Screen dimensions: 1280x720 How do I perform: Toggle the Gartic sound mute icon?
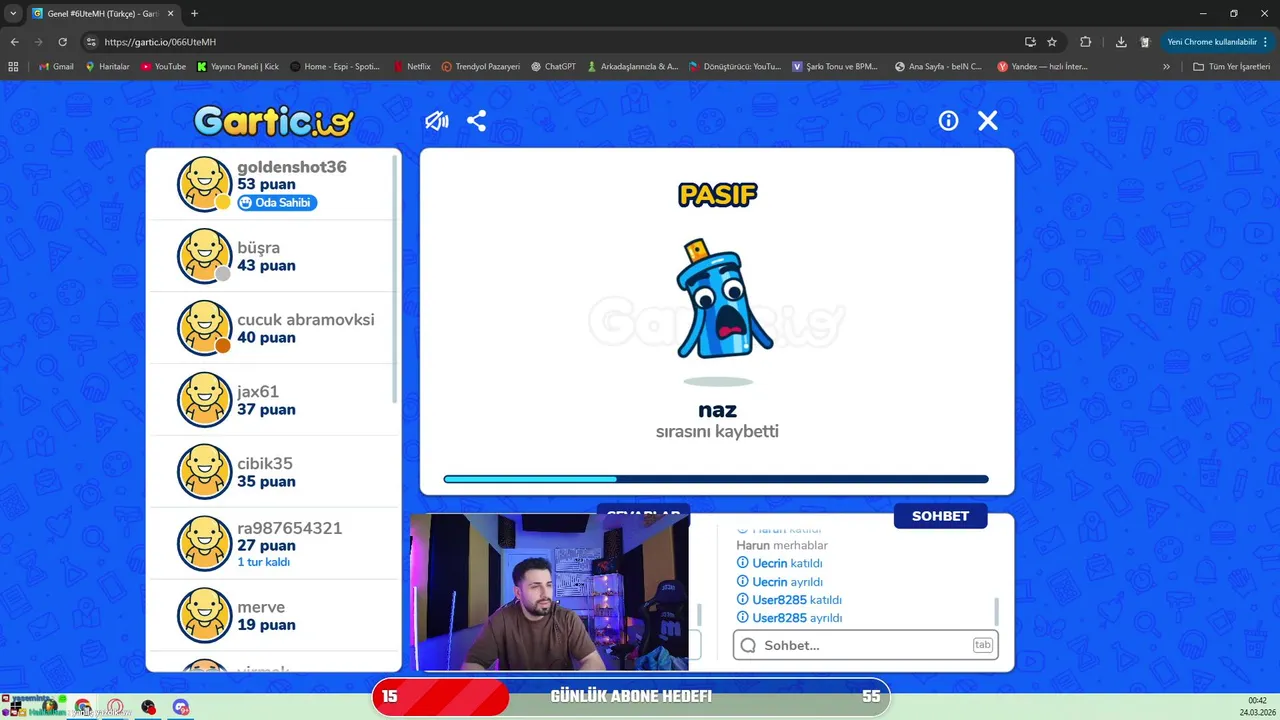436,121
